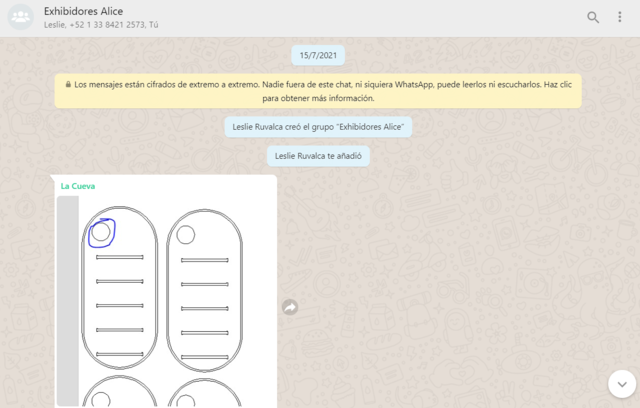Click the group created system message
Screen dimensions: 640x408
318,127
